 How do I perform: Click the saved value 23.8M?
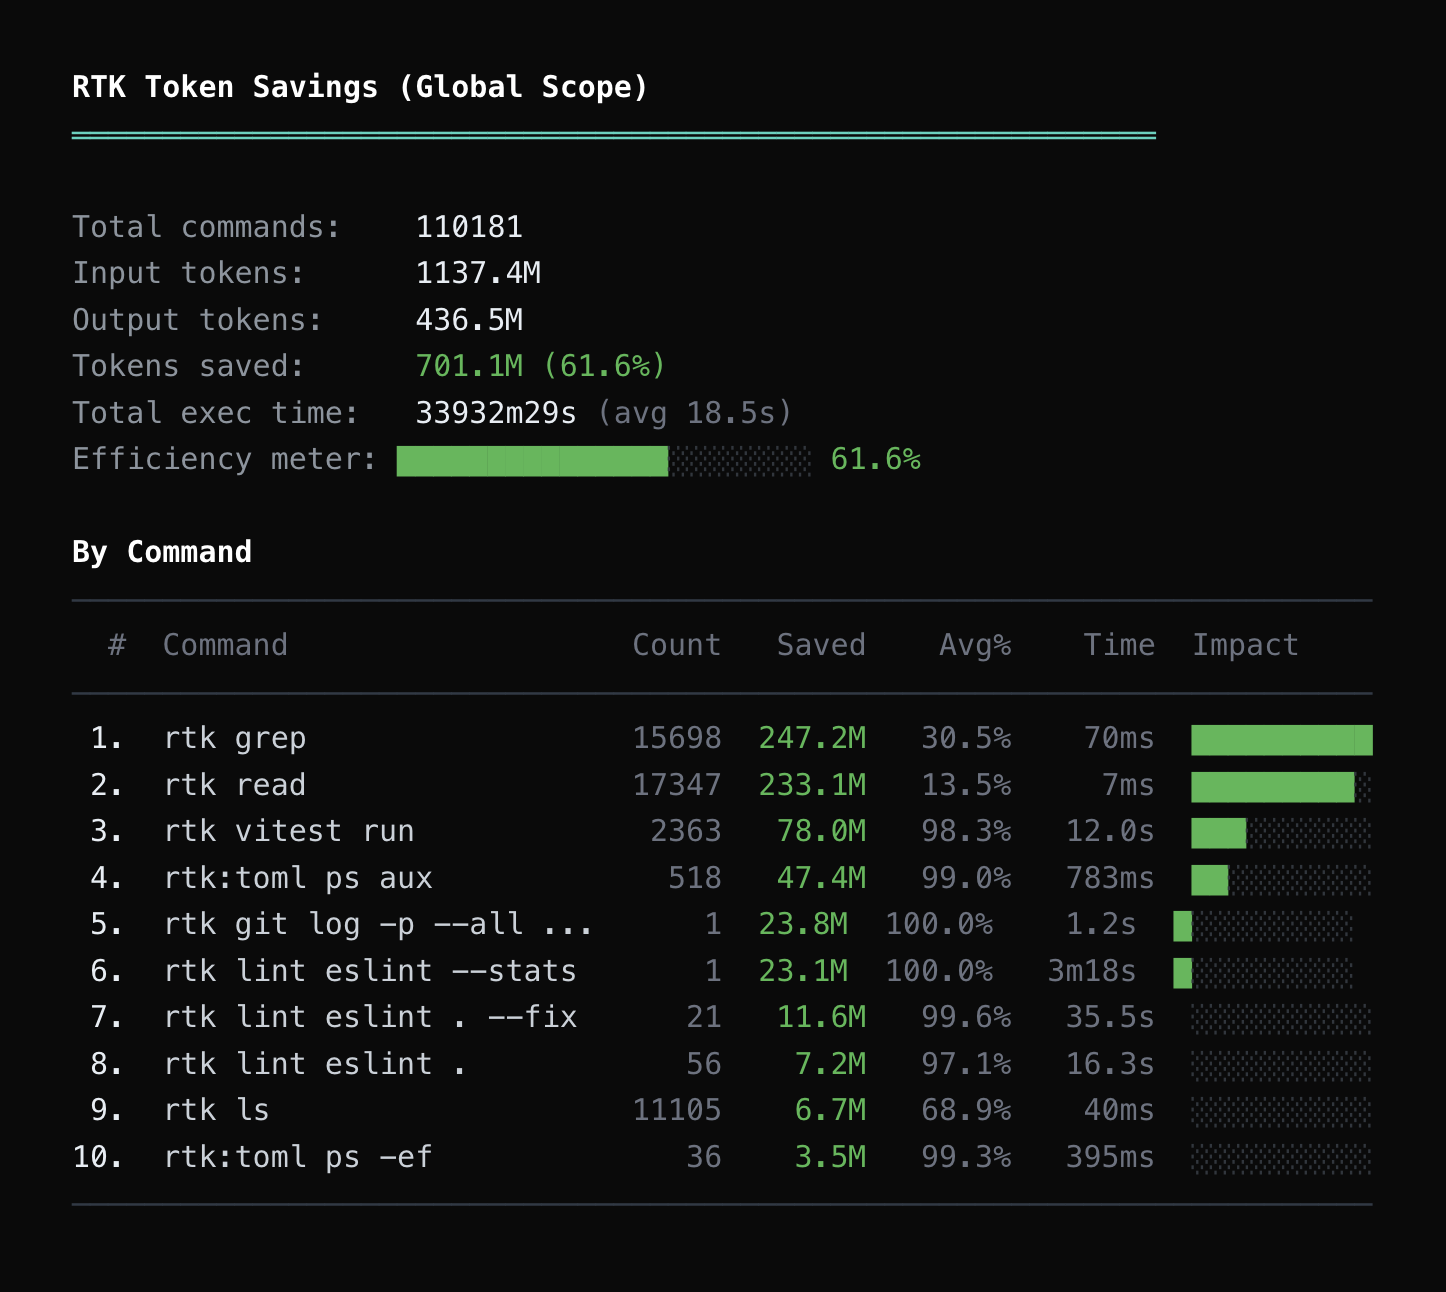click(803, 924)
